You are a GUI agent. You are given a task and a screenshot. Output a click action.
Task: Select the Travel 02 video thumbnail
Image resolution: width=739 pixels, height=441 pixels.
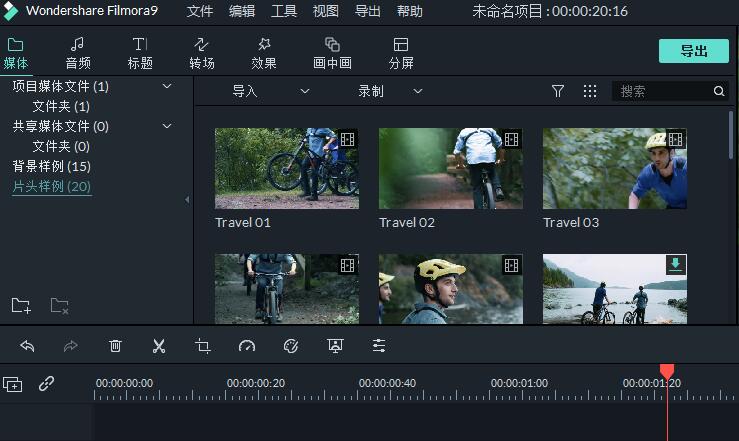click(451, 168)
